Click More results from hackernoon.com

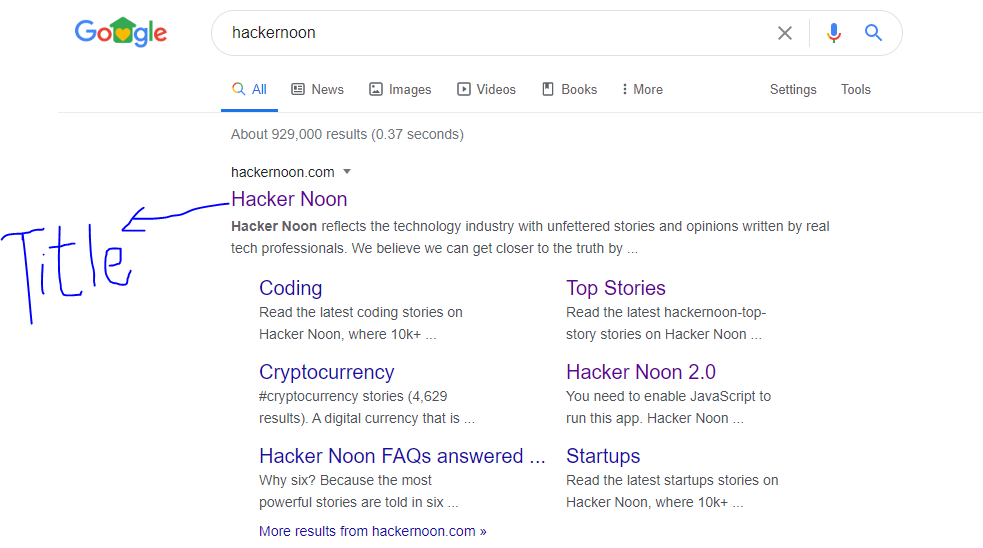pos(372,531)
